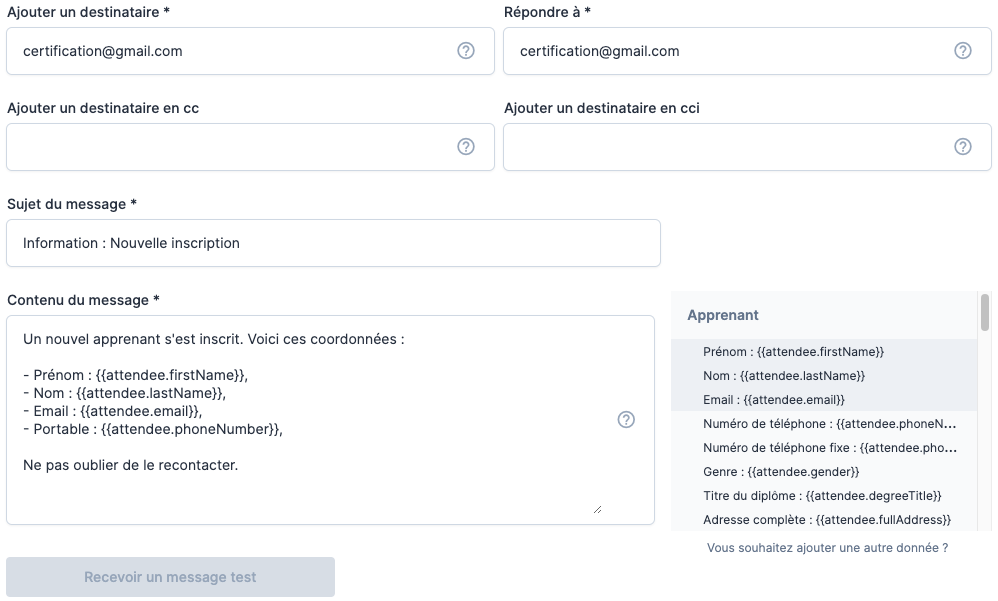Image resolution: width=998 pixels, height=601 pixels.
Task: Click help icon in cc recipient field
Action: point(466,147)
